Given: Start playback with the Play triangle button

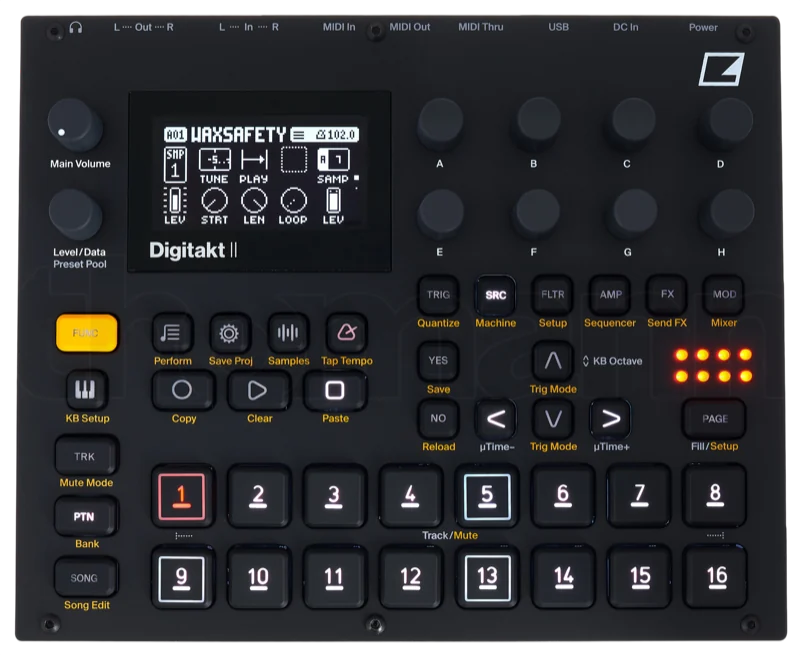Looking at the screenshot, I should 258,390.
